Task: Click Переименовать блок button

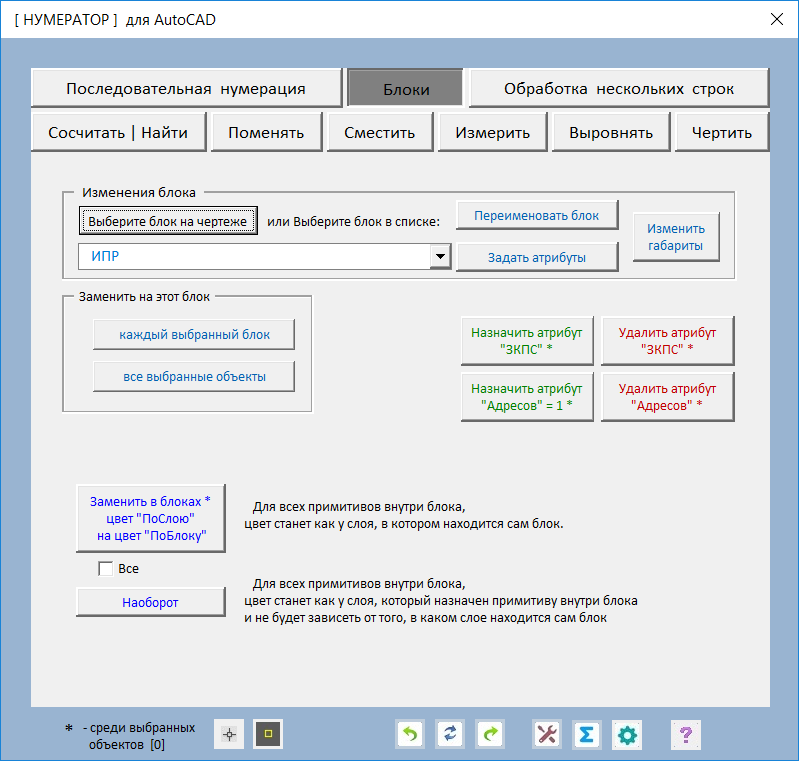Action: click(537, 215)
